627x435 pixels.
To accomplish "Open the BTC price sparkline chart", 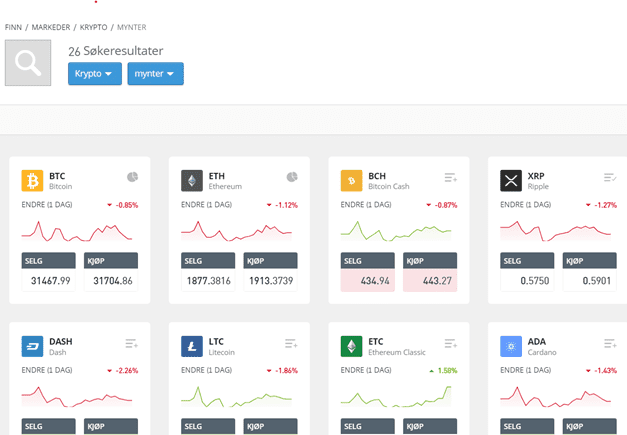I will click(x=77, y=231).
